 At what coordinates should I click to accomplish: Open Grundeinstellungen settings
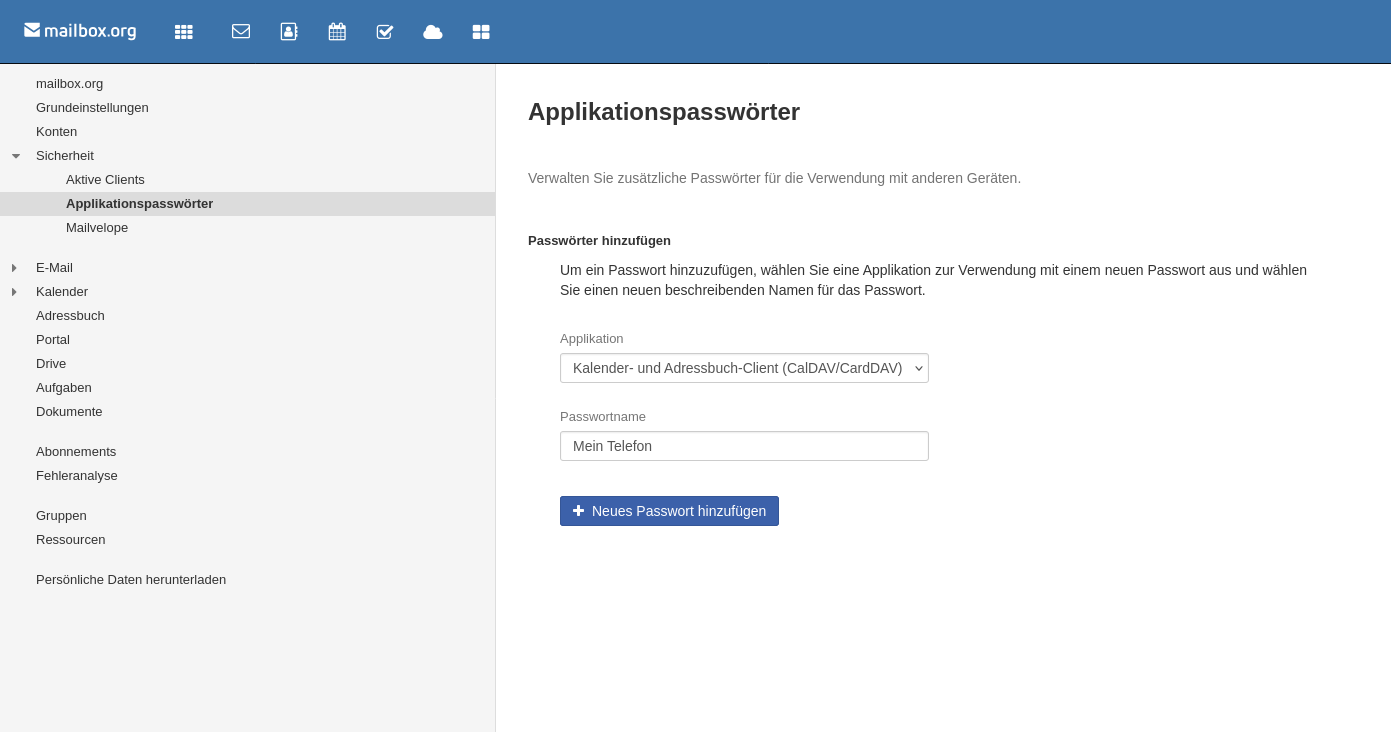[x=92, y=108]
